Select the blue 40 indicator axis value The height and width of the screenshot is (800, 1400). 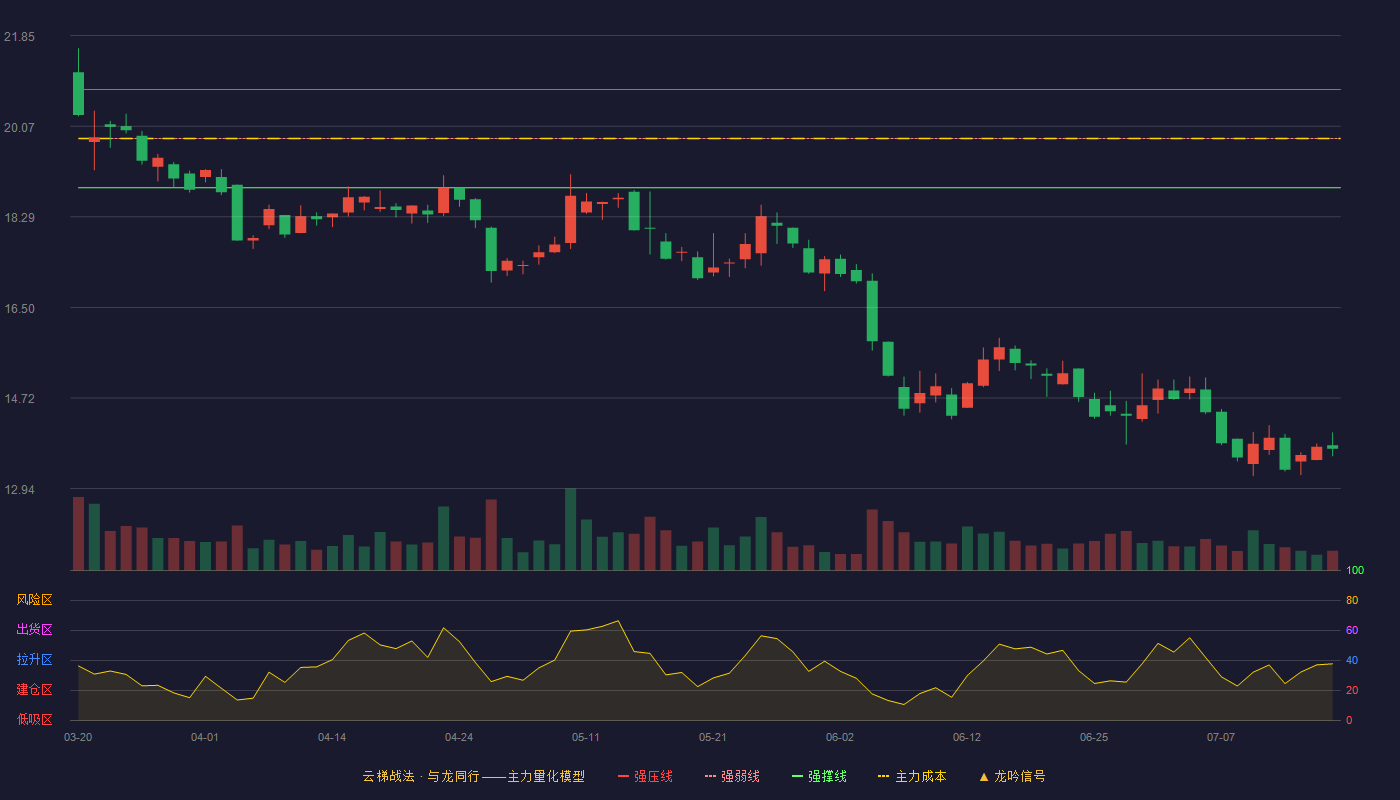click(x=1352, y=660)
